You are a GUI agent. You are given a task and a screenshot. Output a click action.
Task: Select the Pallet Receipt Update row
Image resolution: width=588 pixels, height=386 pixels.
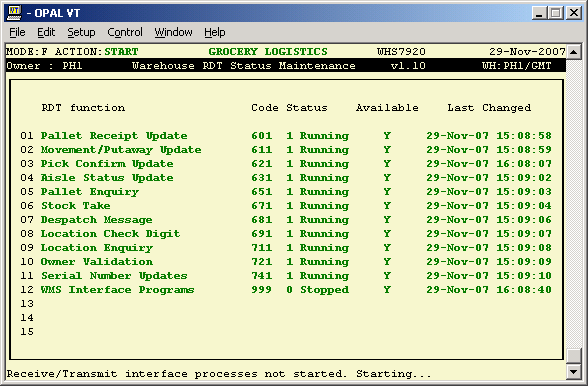(286, 136)
